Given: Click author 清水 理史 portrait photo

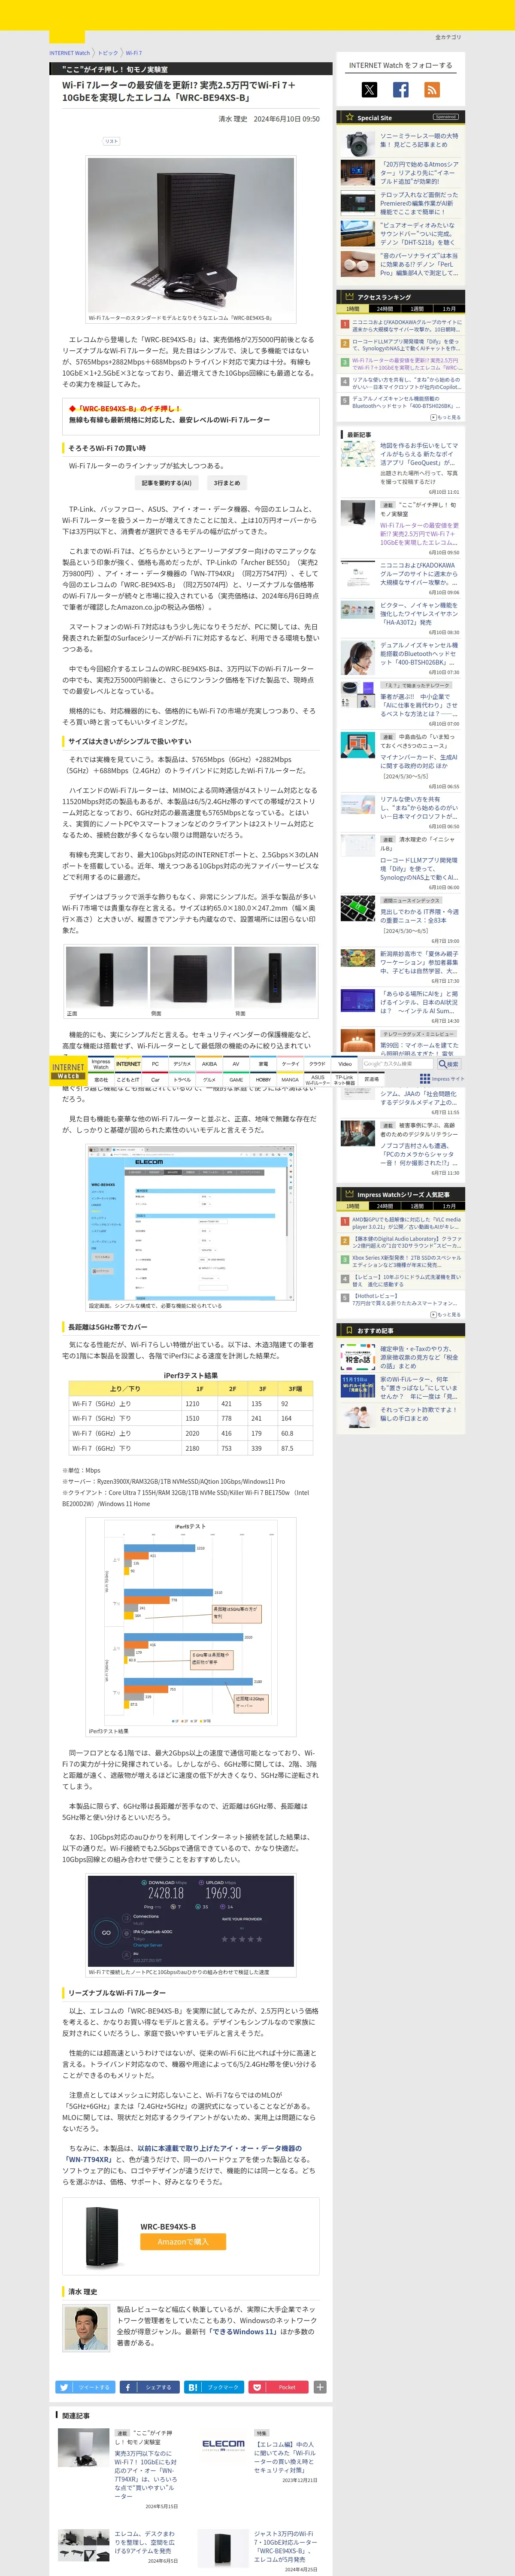Looking at the screenshot, I should [x=86, y=2328].
